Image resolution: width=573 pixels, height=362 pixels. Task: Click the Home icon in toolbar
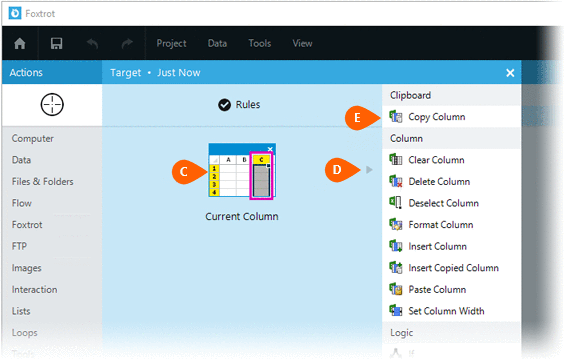(20, 43)
